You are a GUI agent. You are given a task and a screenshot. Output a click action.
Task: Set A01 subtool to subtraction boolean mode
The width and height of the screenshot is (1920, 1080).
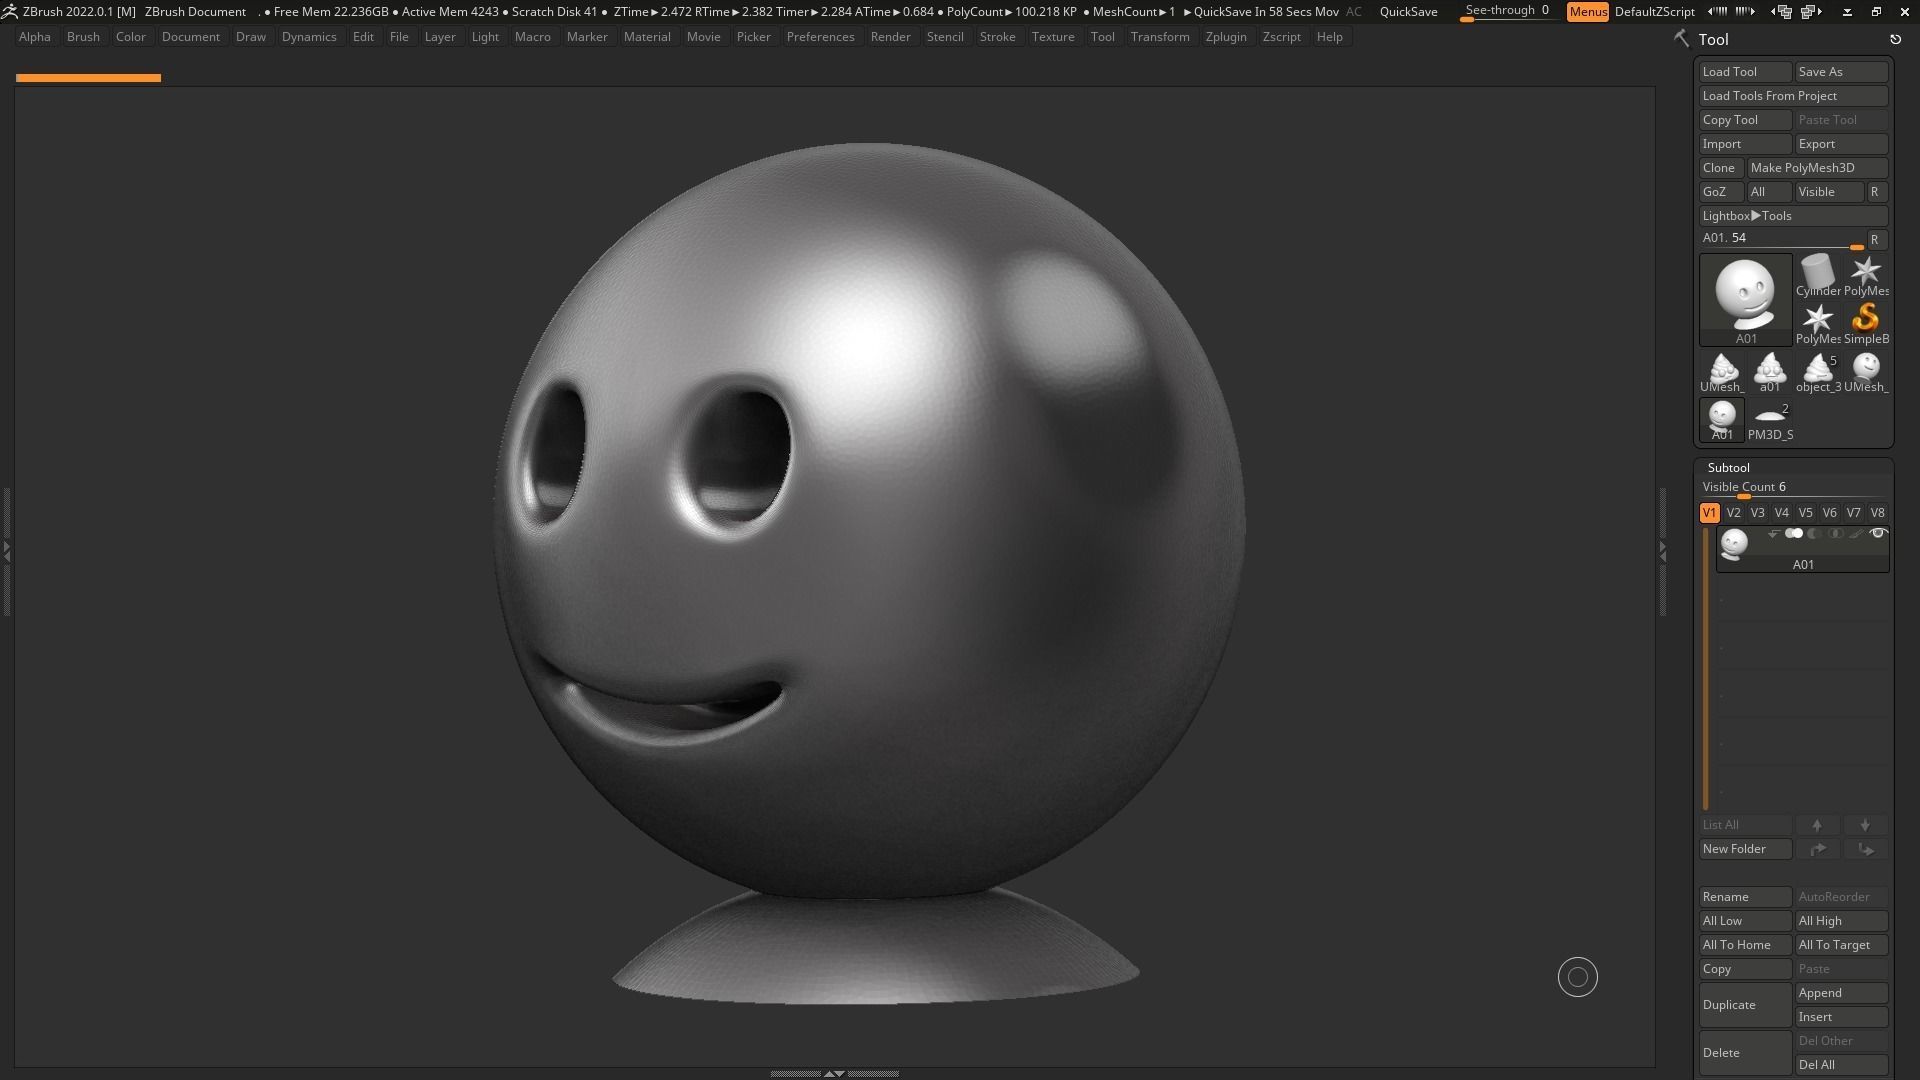click(1814, 534)
